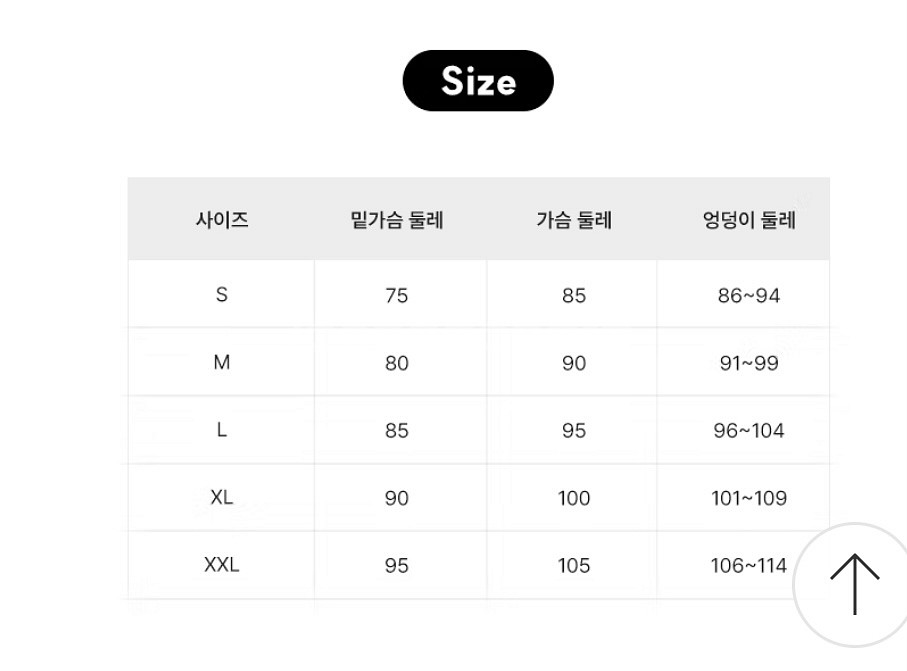Click the value 75 in the S row
Image resolution: width=907 pixels, height=671 pixels.
(x=398, y=295)
